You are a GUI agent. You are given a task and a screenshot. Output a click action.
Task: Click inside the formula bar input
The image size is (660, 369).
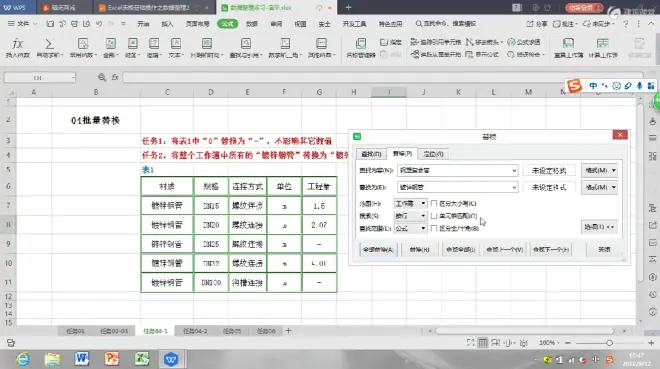click(x=382, y=77)
